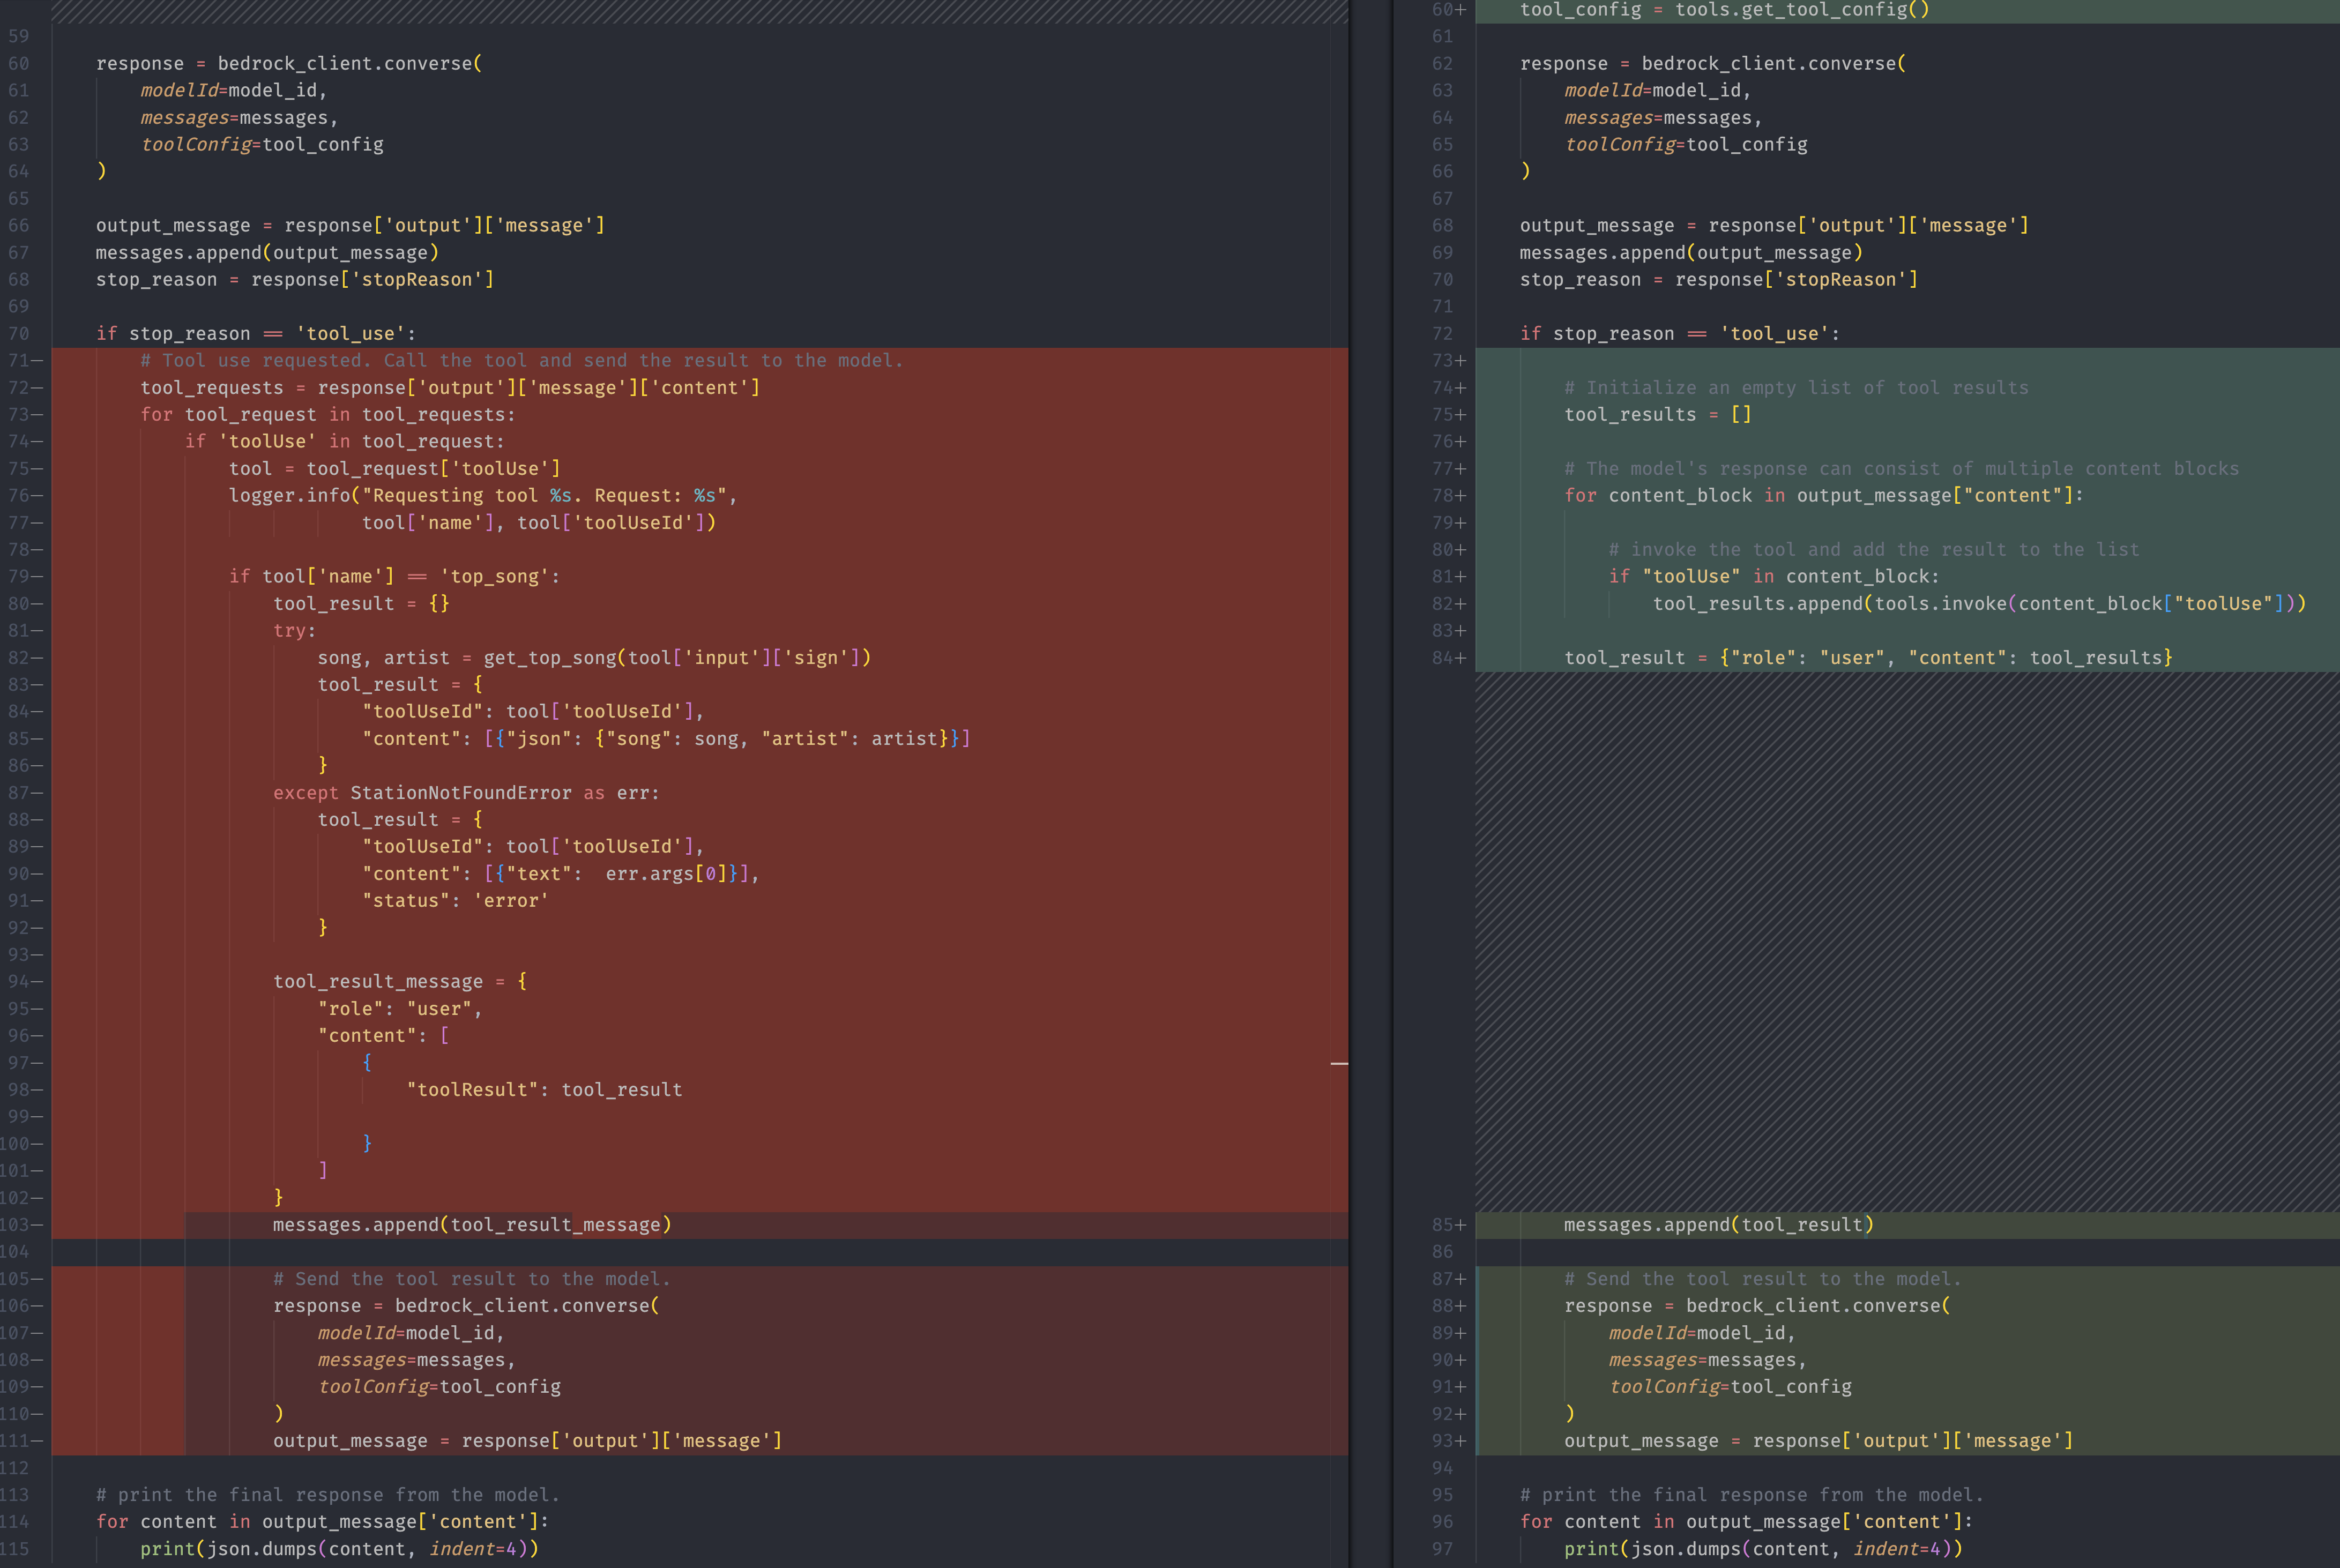Click "print(json.dumps(content, indent=4))" in left pane
Screen dimensions: 2340x1568
tap(339, 1549)
